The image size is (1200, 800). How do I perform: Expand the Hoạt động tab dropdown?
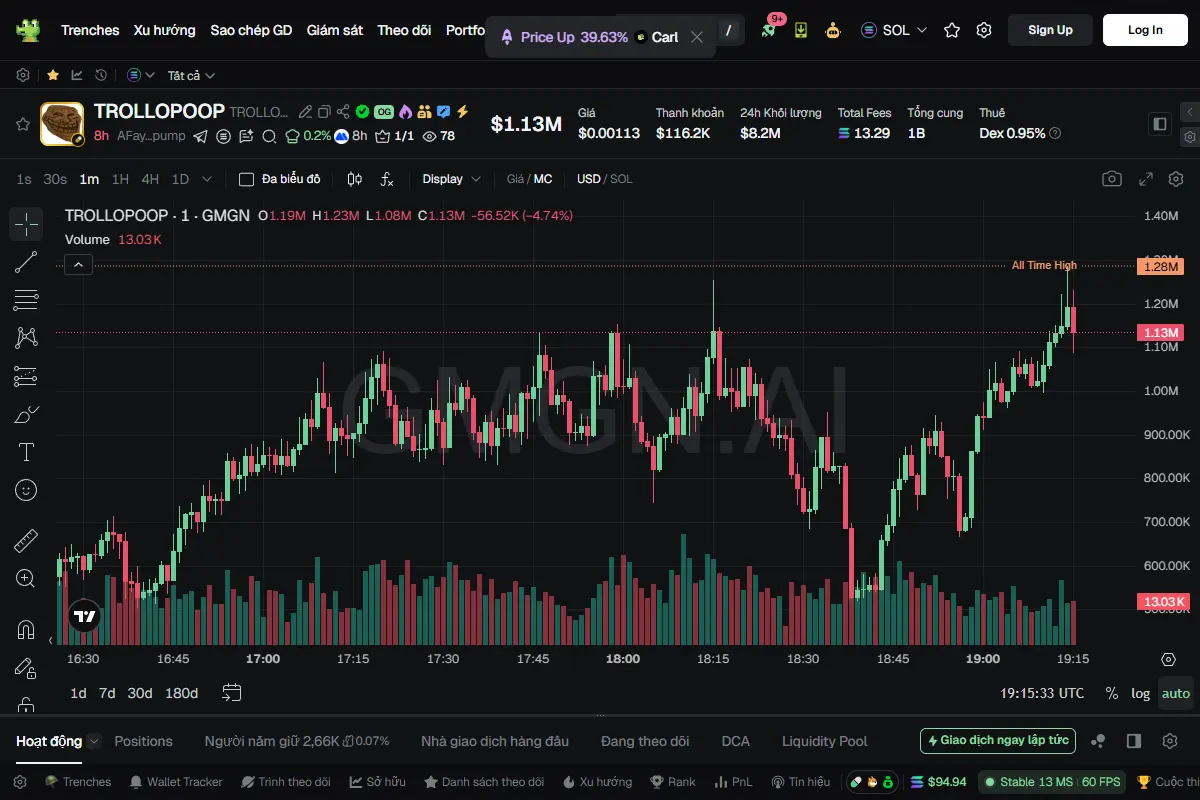tap(94, 741)
